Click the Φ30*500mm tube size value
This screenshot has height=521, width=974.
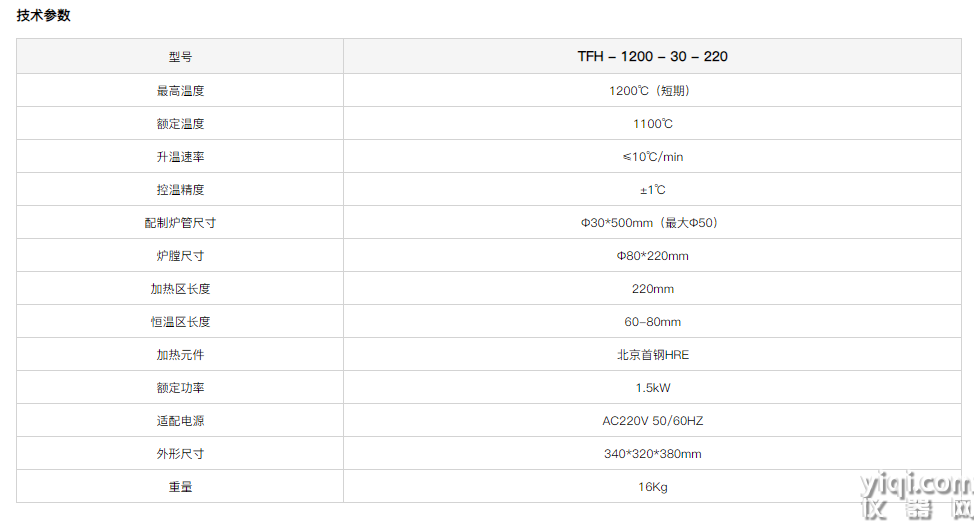pos(652,222)
